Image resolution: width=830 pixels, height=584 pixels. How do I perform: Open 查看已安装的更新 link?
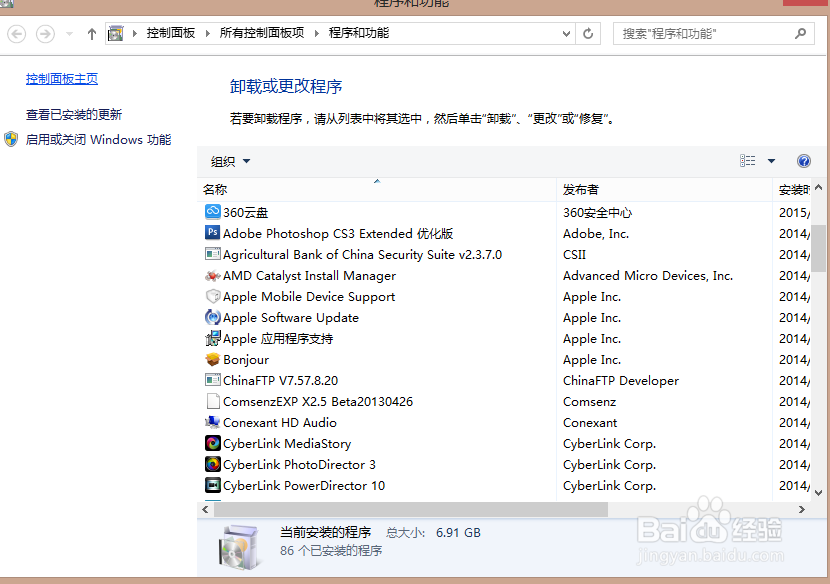pyautogui.click(x=74, y=114)
